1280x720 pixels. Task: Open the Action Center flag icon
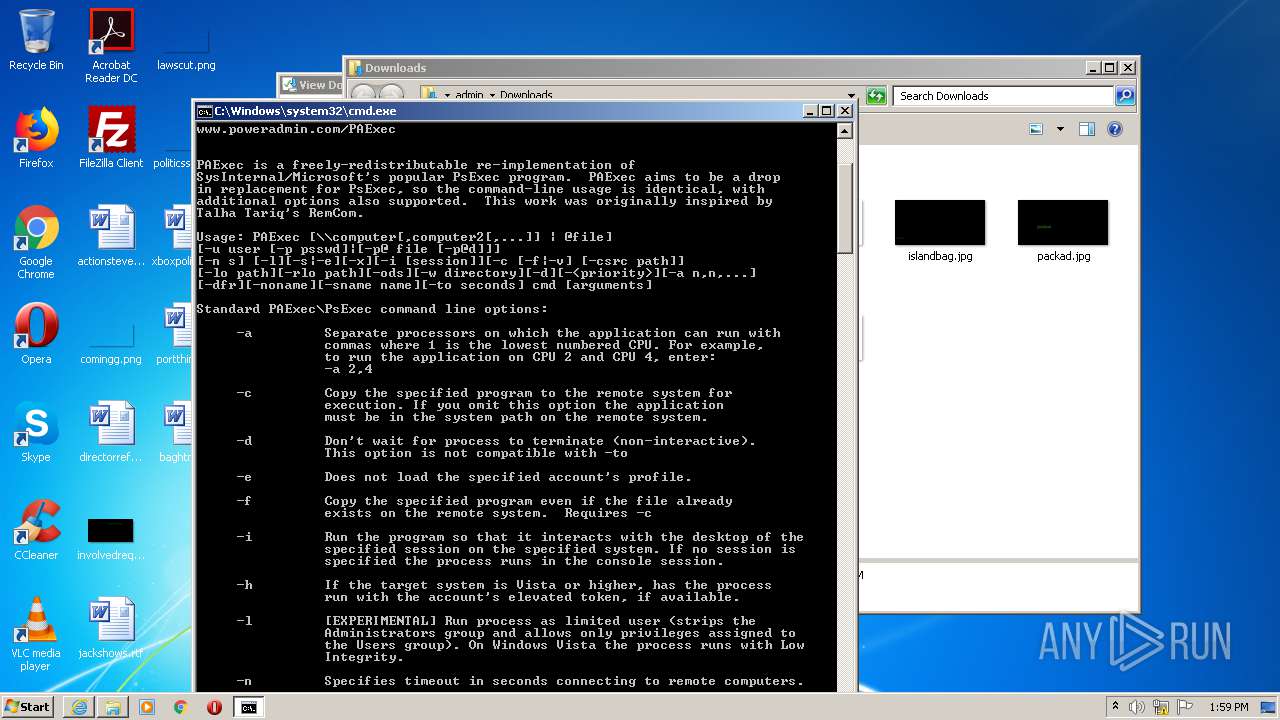coord(1183,707)
